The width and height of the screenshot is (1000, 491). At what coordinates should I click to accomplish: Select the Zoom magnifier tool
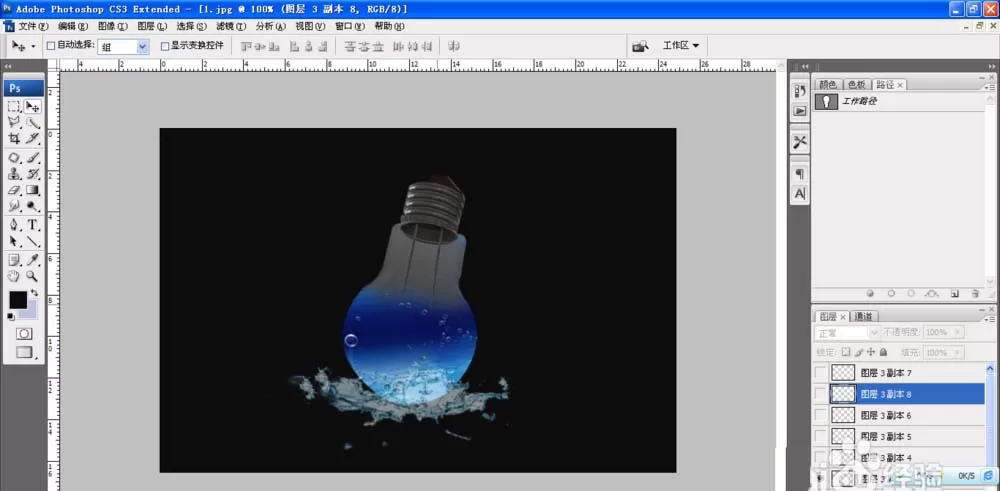33,277
